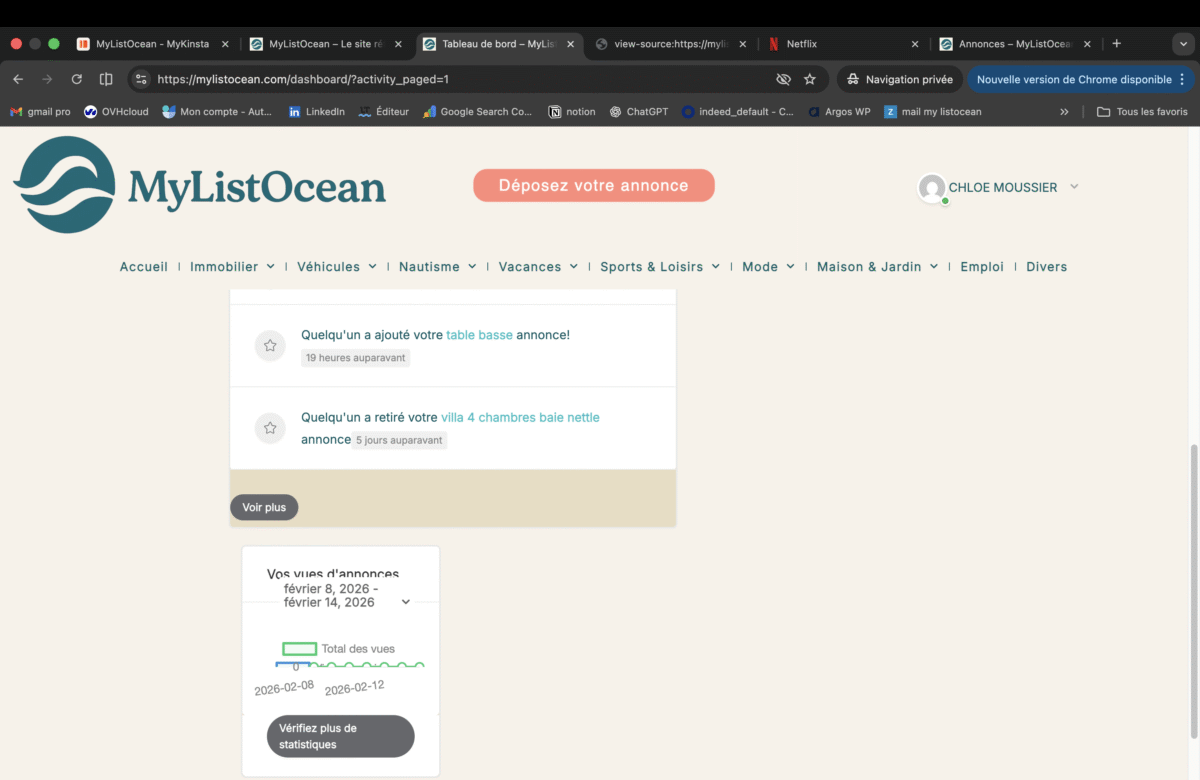1200x780 pixels.
Task: Click the Déposez votre annonce button
Action: tap(593, 185)
